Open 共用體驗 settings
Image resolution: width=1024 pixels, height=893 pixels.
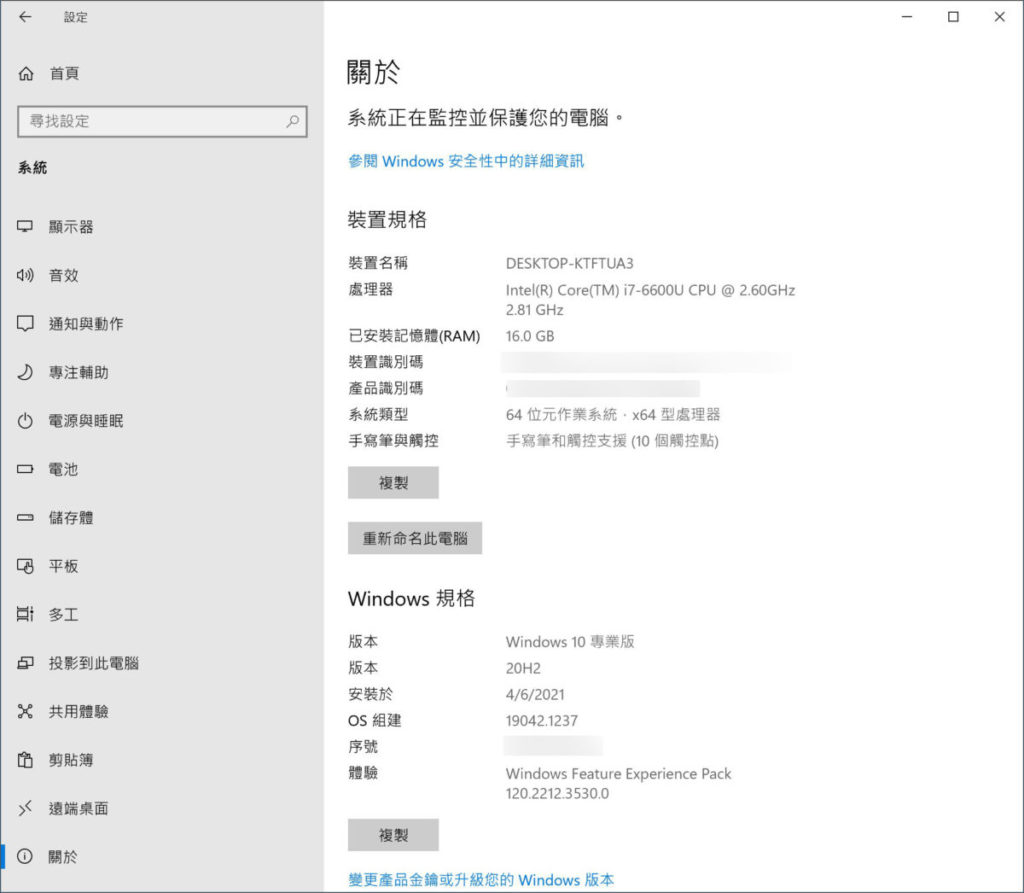(x=162, y=711)
